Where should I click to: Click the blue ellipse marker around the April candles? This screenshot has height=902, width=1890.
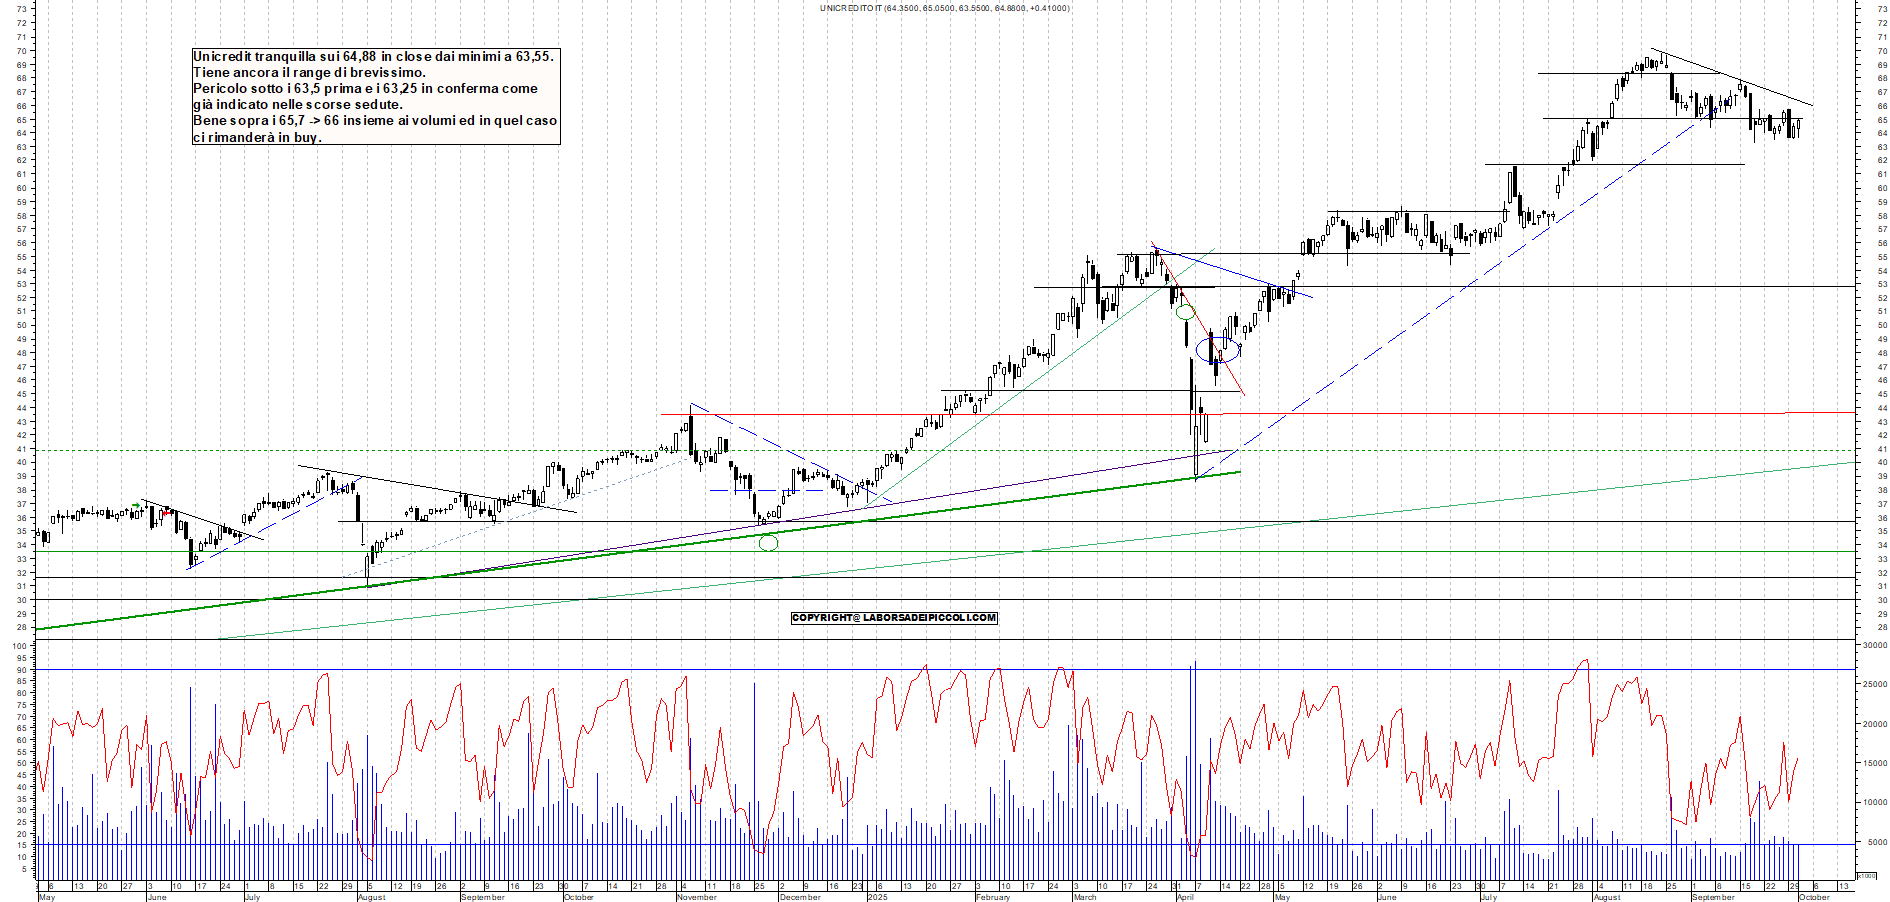click(1218, 350)
